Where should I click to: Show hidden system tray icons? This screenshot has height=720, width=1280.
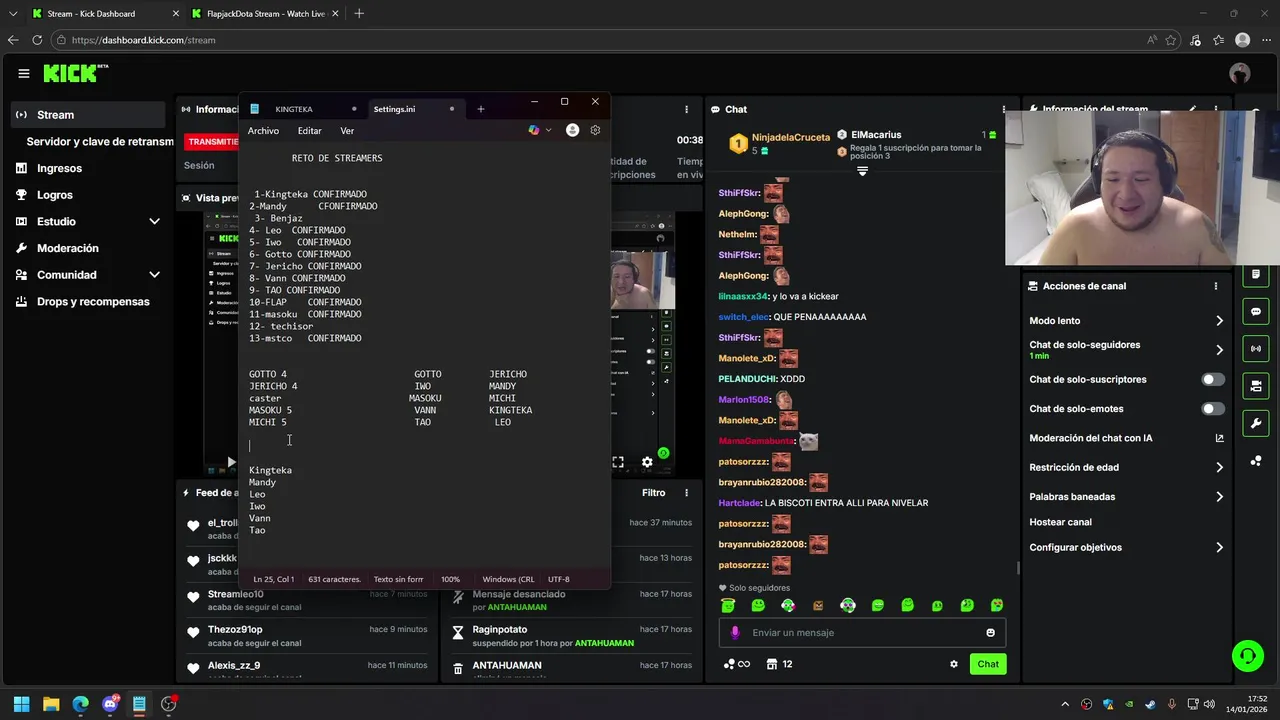click(1065, 704)
